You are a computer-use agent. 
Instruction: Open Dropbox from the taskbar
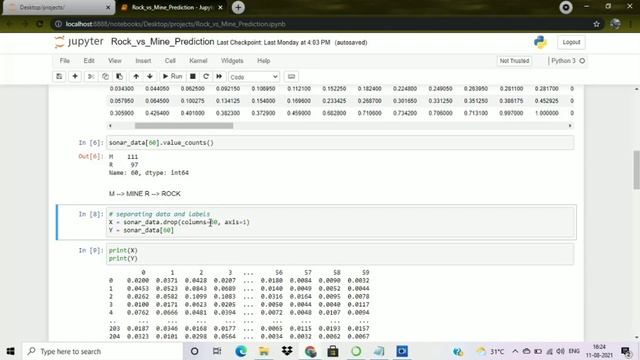click(287, 351)
